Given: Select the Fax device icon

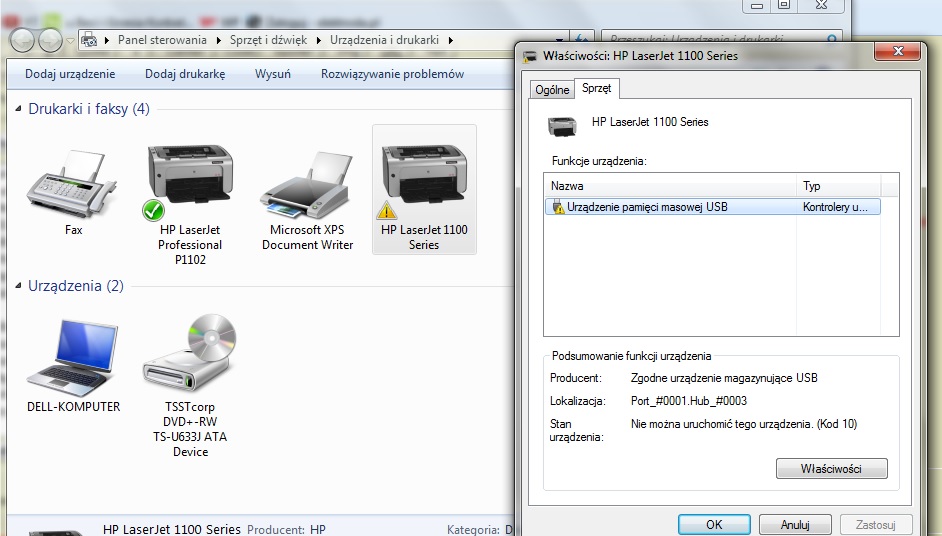Looking at the screenshot, I should tap(71, 183).
